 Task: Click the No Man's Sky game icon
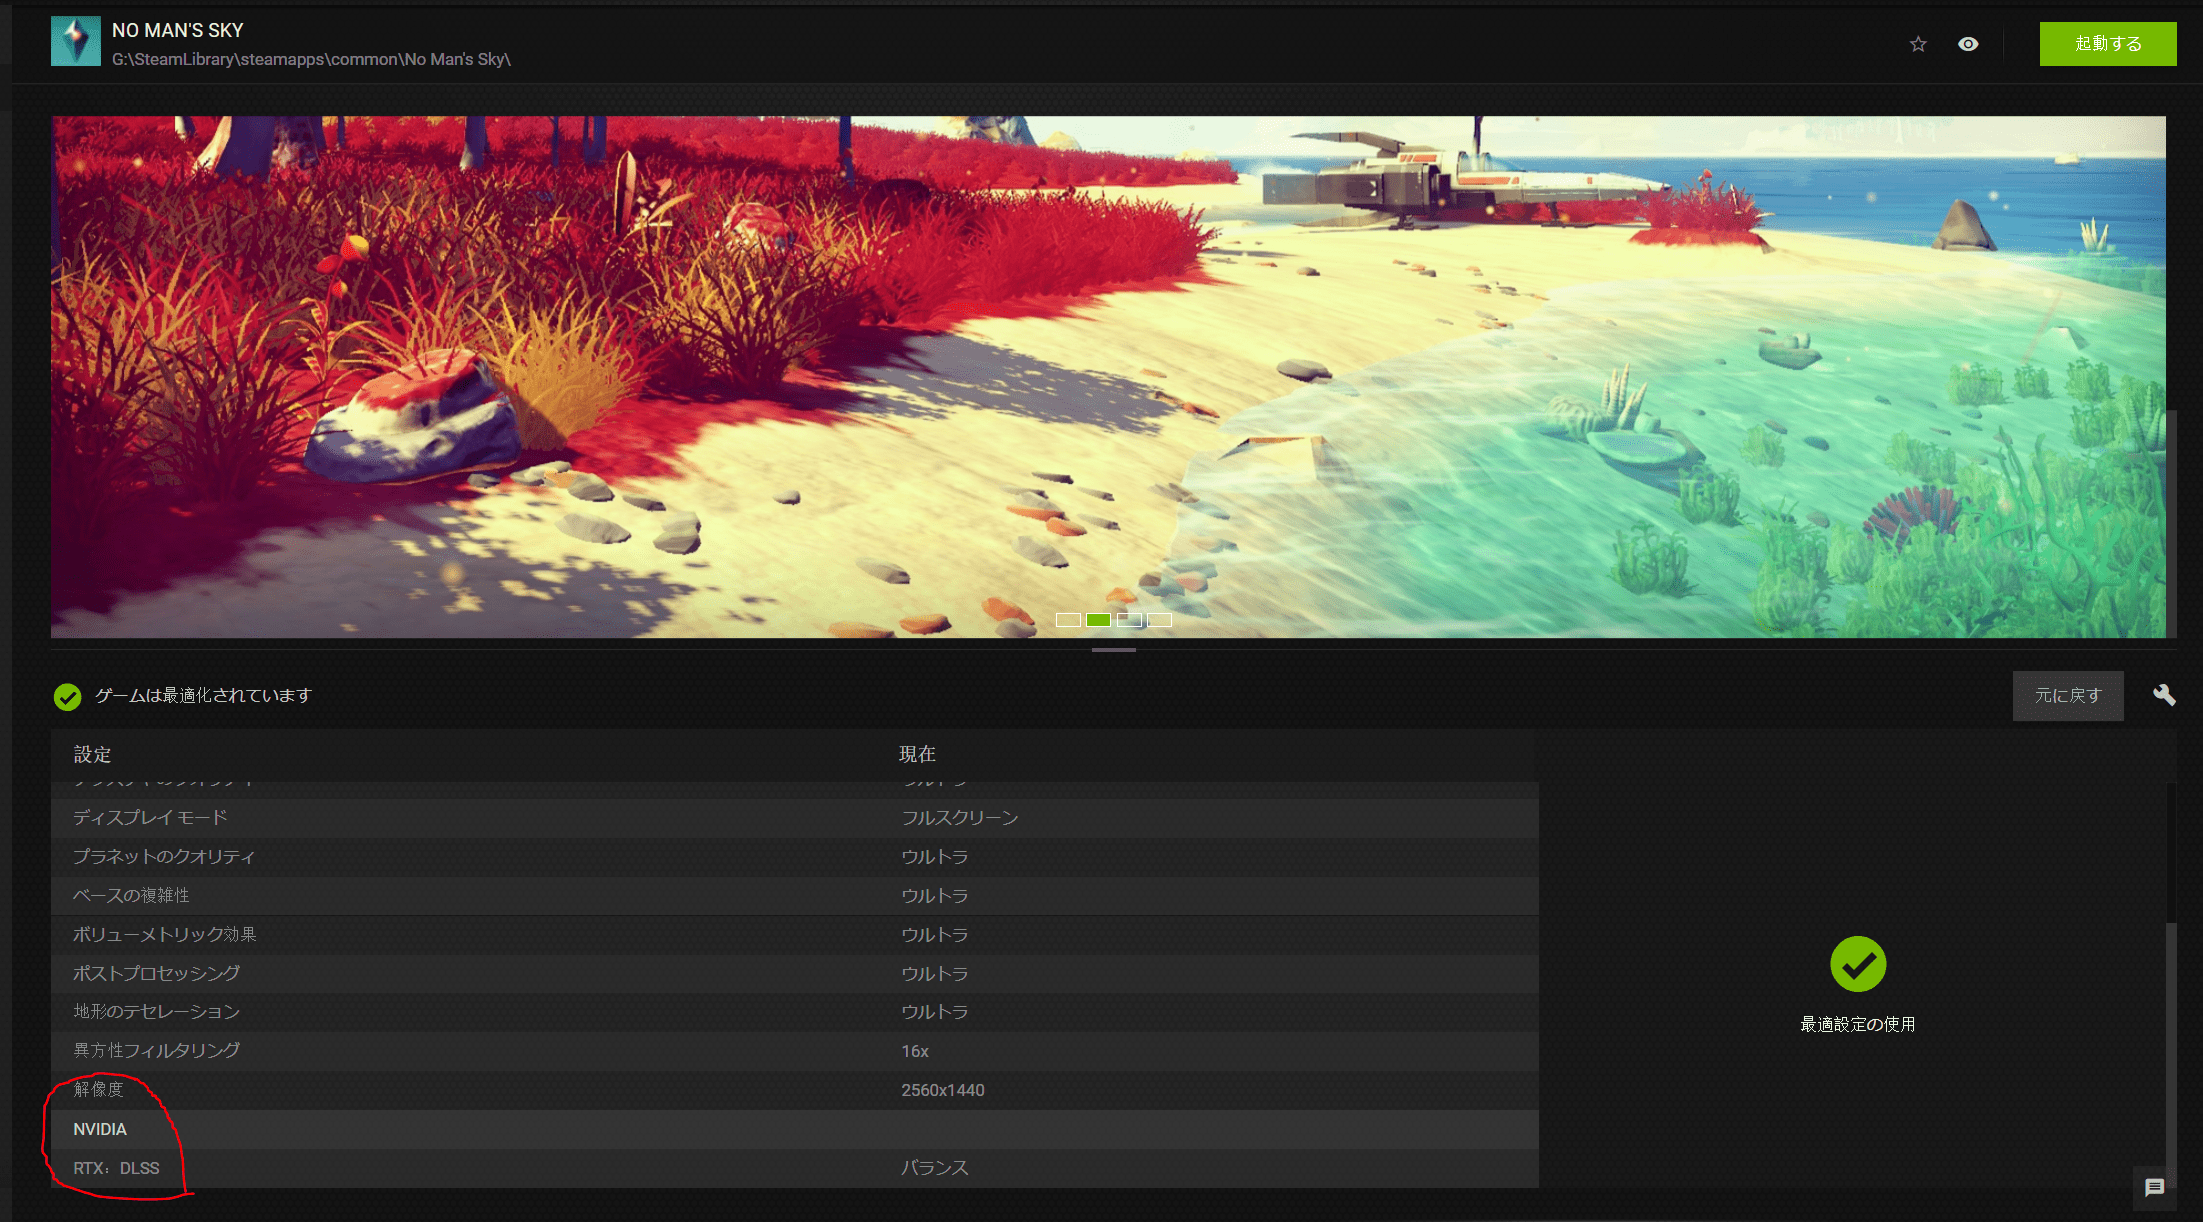[76, 42]
